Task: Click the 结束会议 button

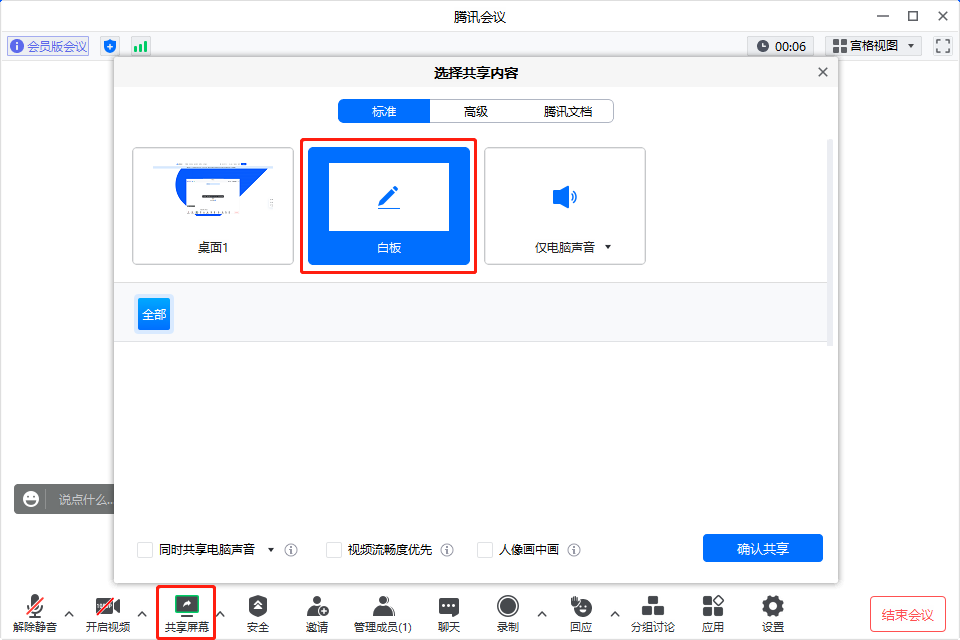Action: [907, 614]
